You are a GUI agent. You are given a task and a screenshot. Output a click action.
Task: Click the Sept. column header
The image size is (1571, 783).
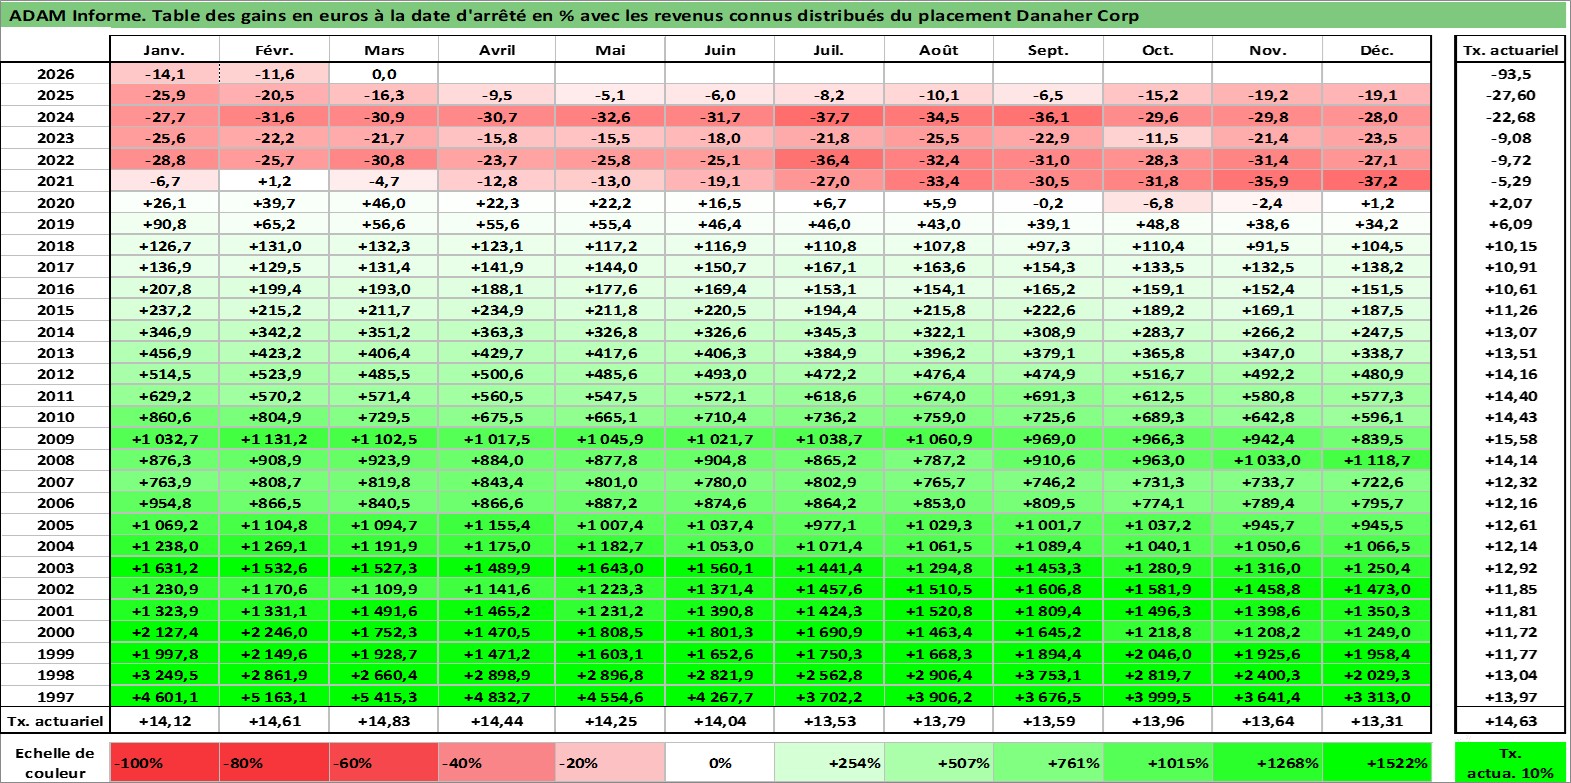(1048, 50)
